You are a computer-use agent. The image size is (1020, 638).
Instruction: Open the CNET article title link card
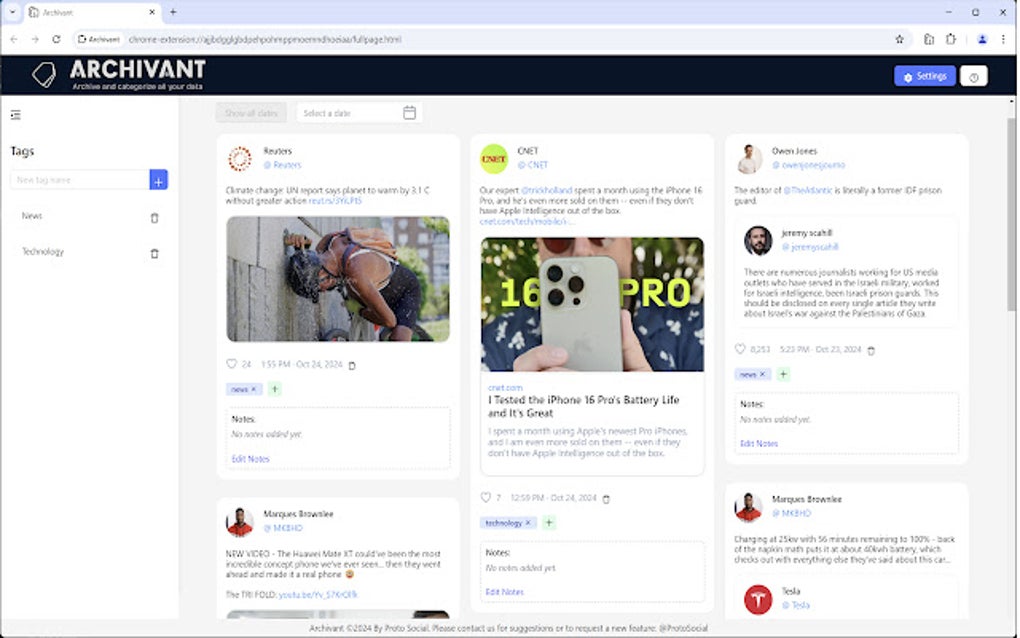pyautogui.click(x=584, y=406)
